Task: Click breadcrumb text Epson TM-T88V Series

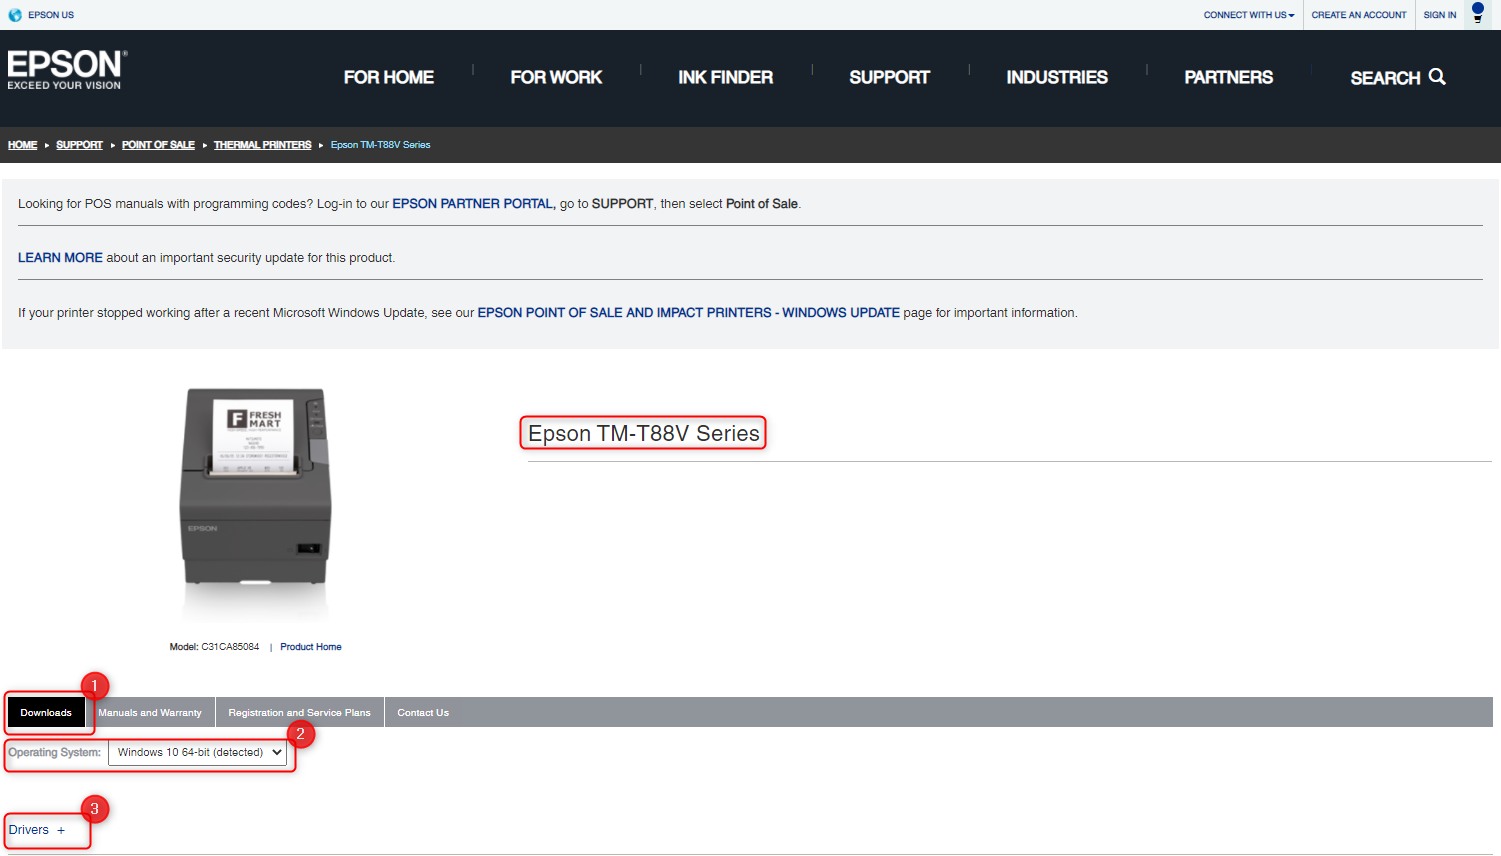Action: 381,145
